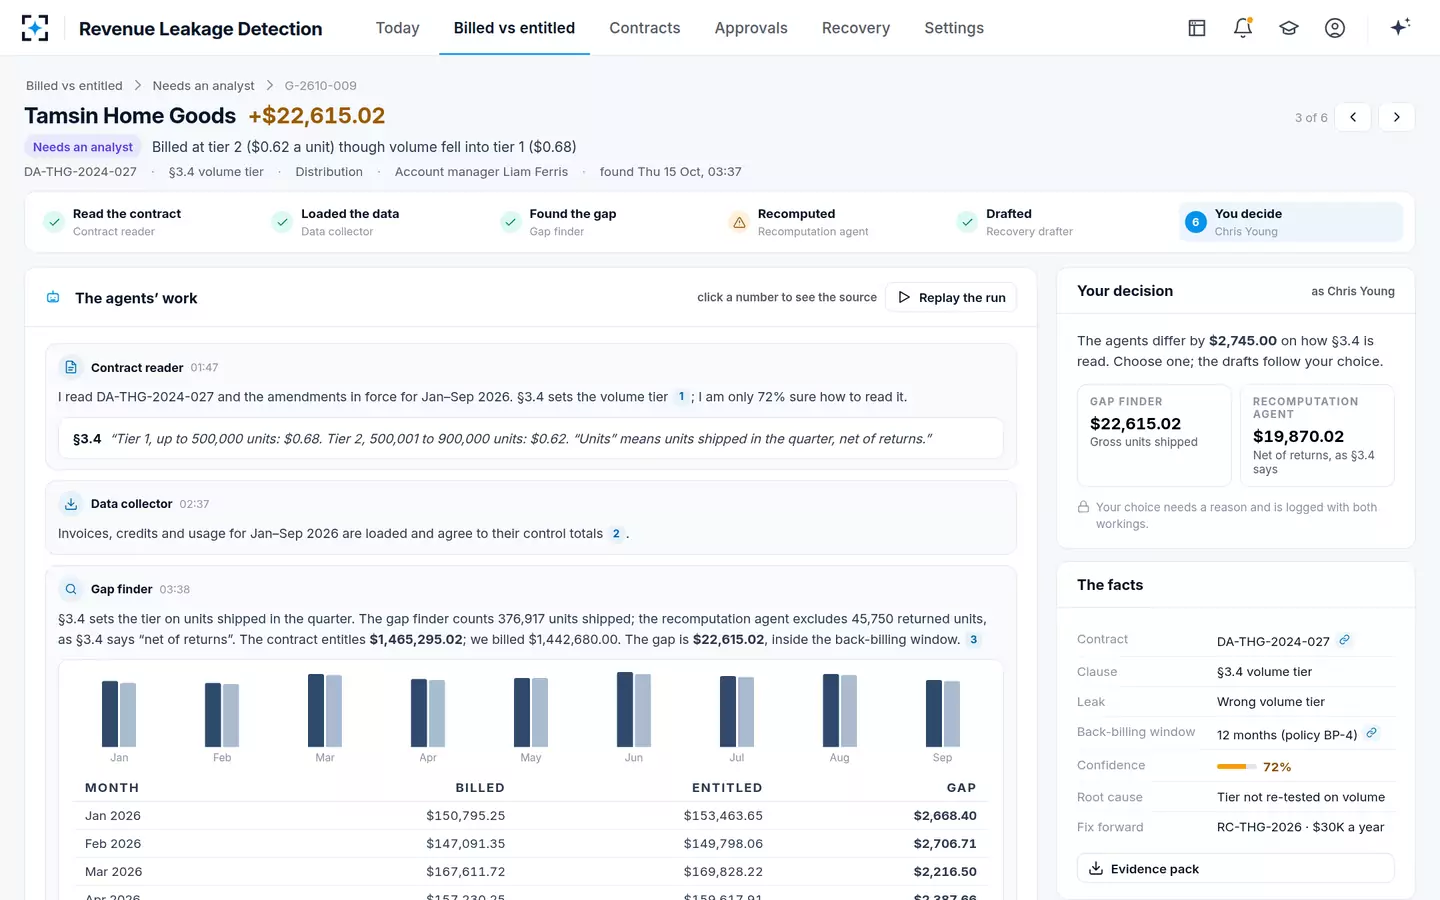The image size is (1440, 900).
Task: Open the AI sparkle assistant icon
Action: 1400,27
